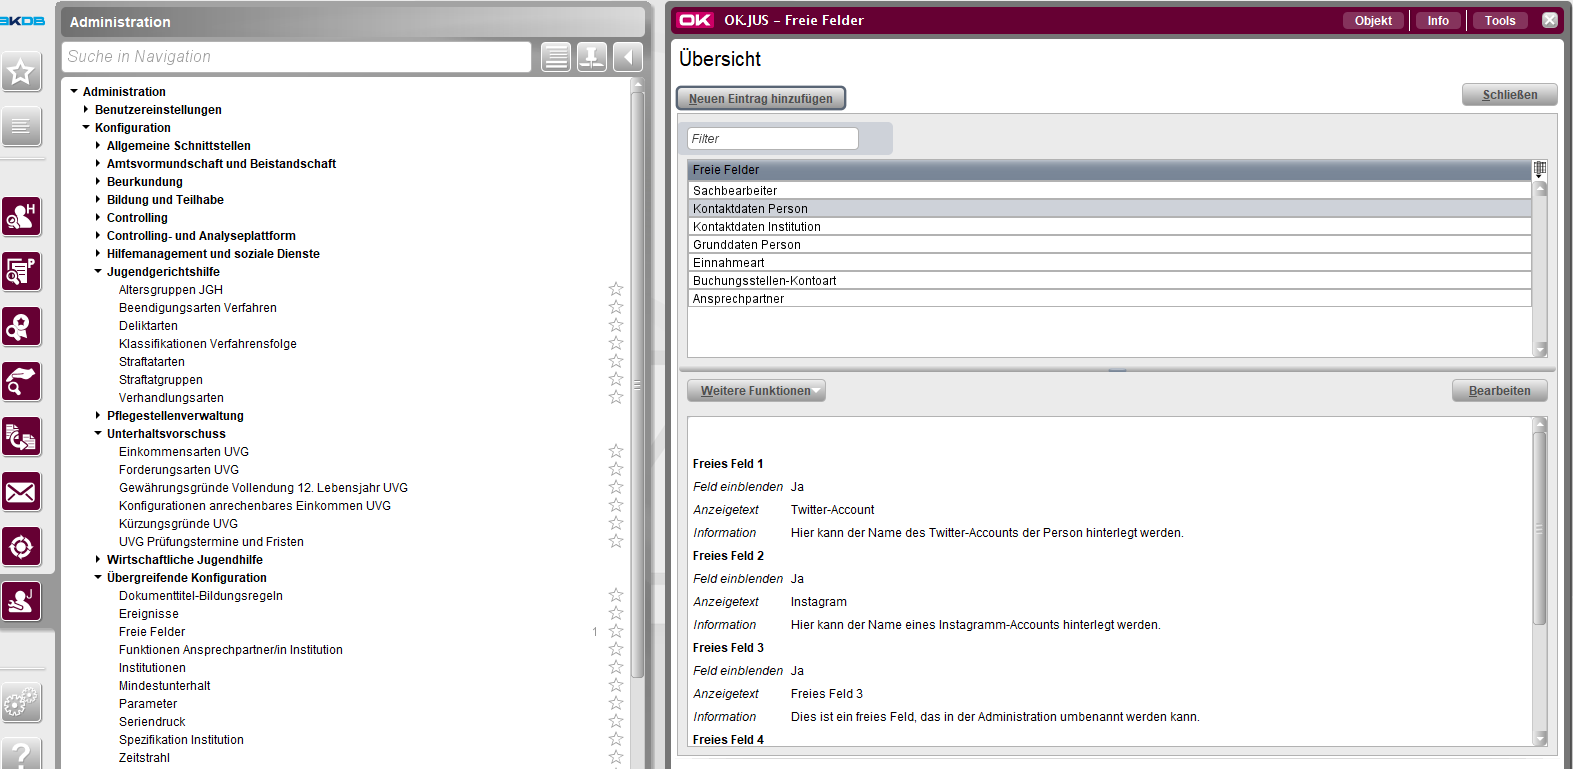Click the envelope mail icon in sidebar
The width and height of the screenshot is (1573, 769).
(x=21, y=492)
